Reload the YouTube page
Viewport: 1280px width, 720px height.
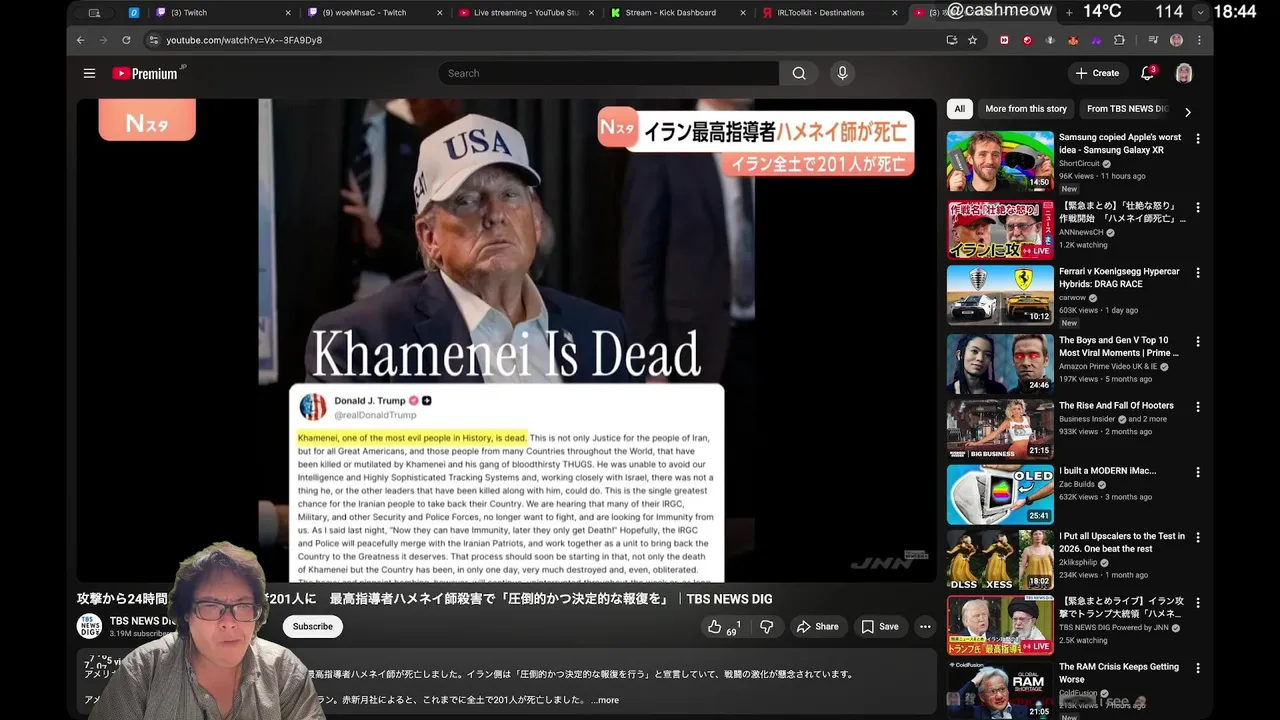point(126,40)
